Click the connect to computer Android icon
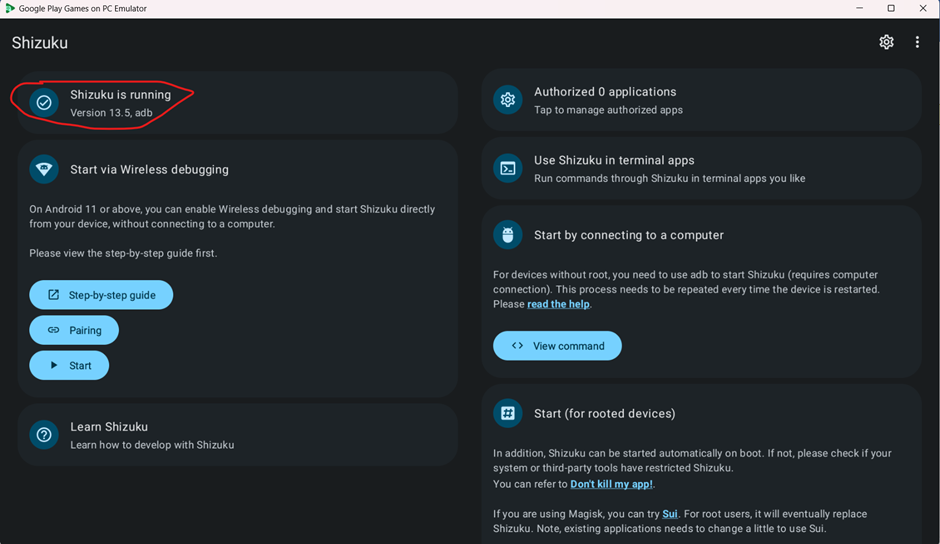This screenshot has height=544, width=940. click(508, 235)
